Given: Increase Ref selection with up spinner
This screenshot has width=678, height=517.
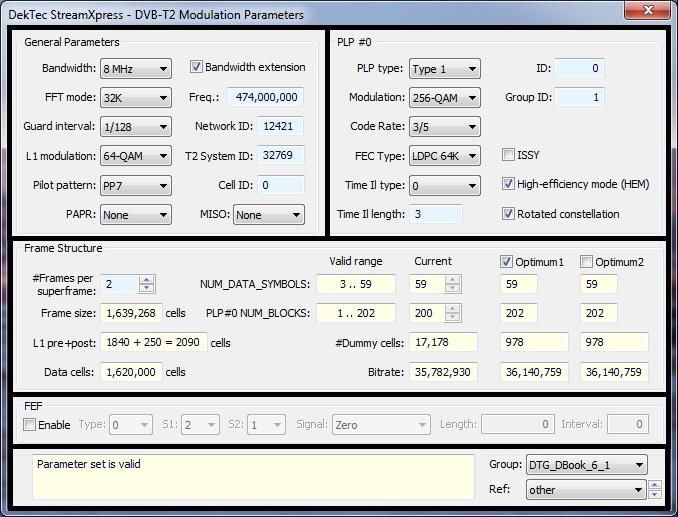Looking at the screenshot, I should click(x=654, y=485).
